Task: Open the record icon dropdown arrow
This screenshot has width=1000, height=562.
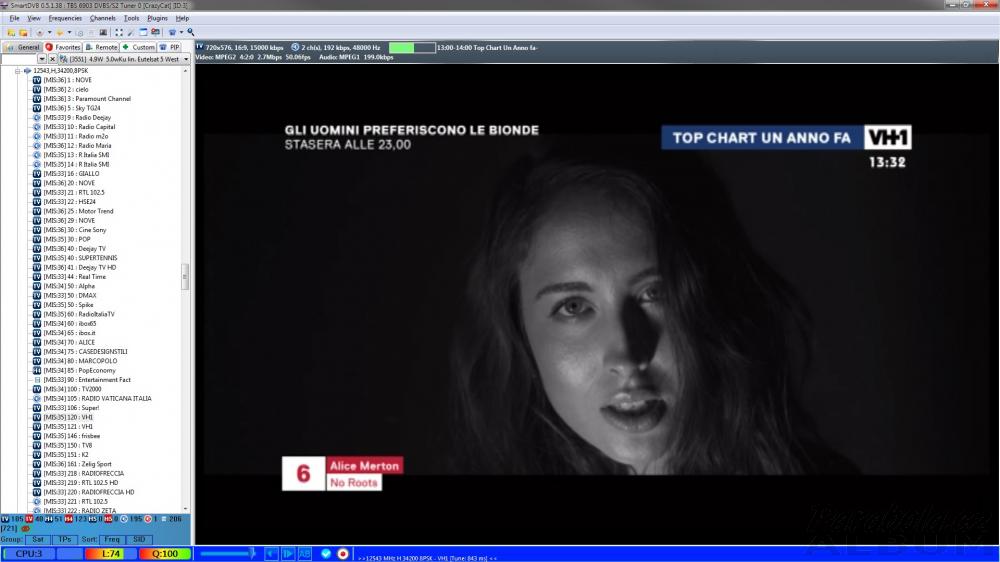Action: [50, 33]
